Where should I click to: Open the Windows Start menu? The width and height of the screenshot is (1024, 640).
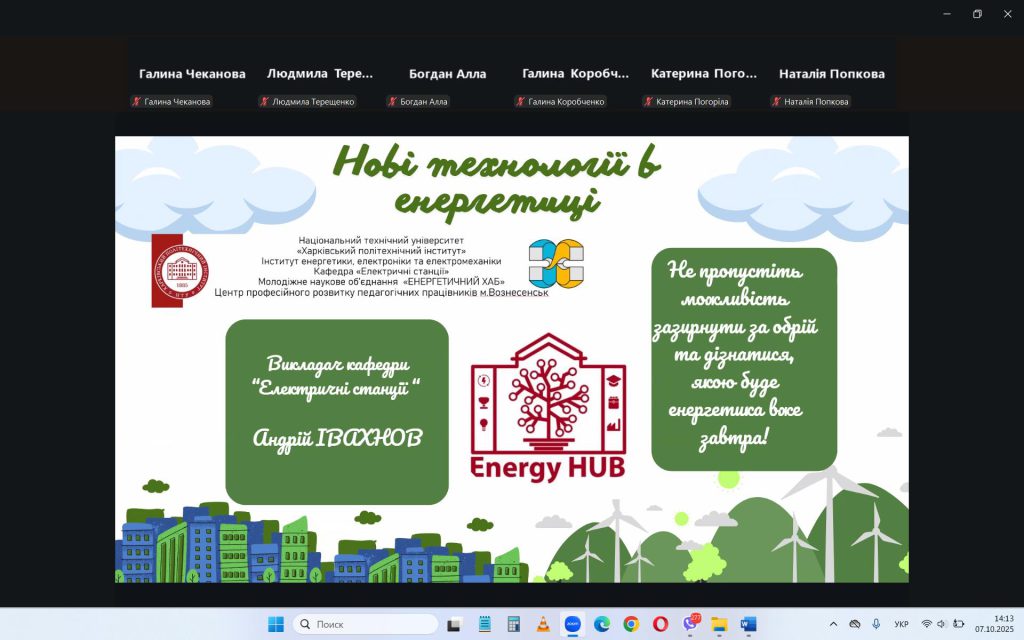pyautogui.click(x=276, y=624)
